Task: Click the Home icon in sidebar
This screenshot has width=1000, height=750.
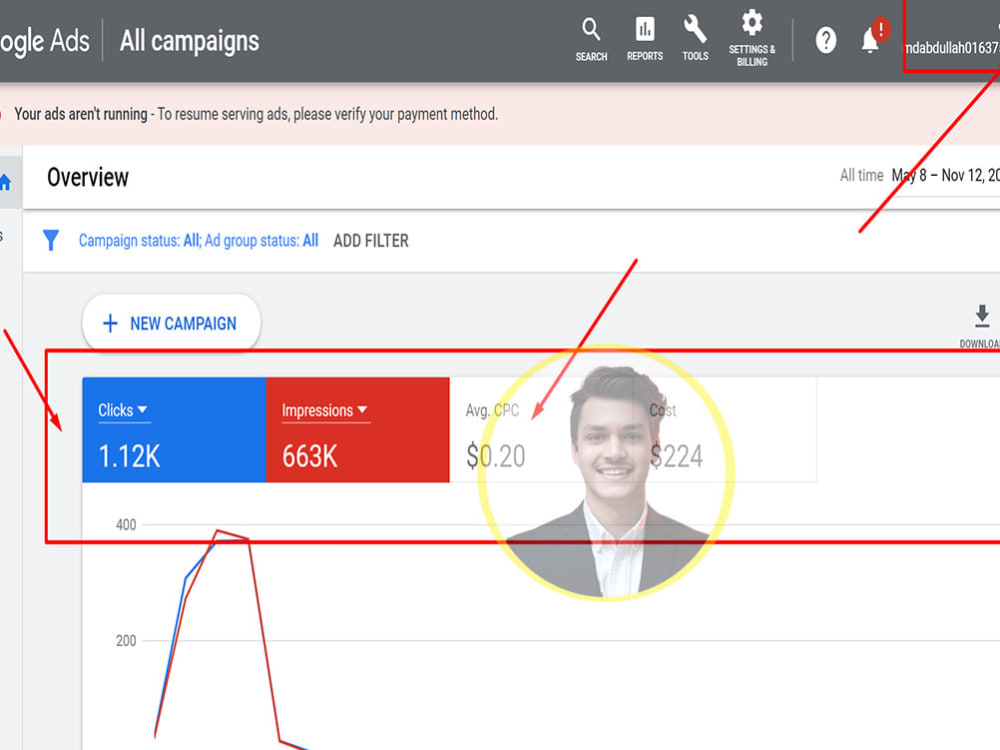Action: [x=6, y=182]
